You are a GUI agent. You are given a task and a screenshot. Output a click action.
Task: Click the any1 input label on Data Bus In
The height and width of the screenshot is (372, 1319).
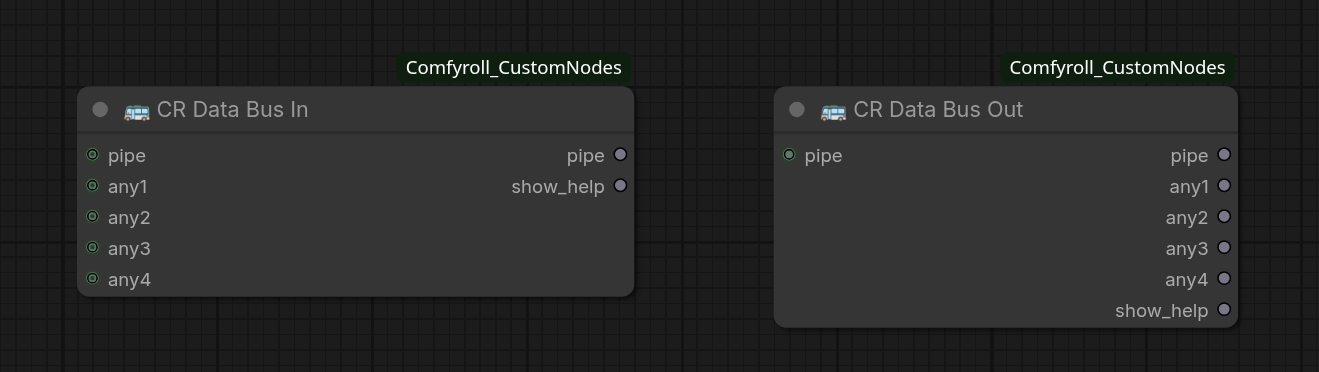pos(128,187)
